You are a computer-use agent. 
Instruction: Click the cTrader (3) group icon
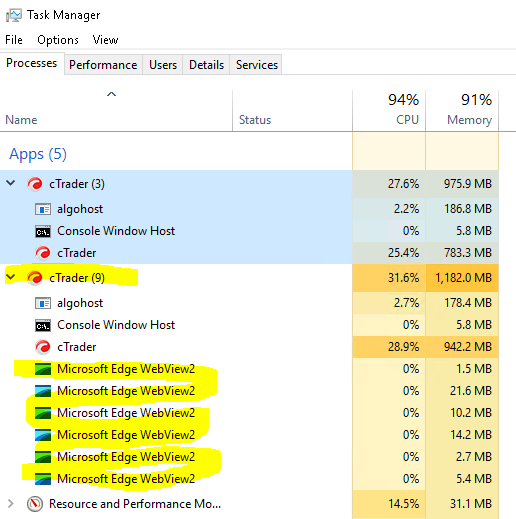(x=35, y=184)
